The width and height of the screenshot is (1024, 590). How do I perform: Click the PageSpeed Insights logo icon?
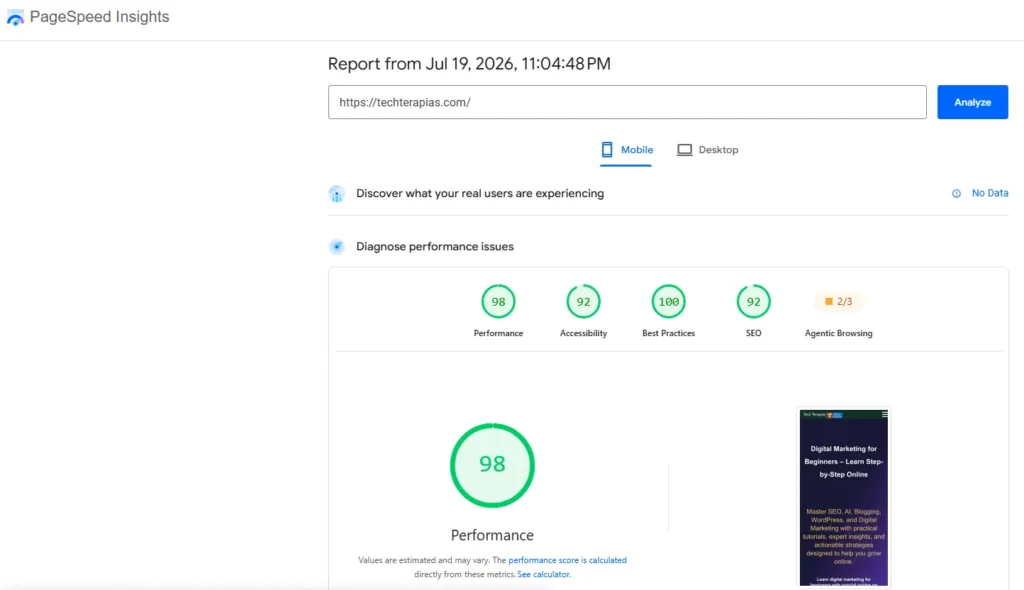(x=15, y=18)
